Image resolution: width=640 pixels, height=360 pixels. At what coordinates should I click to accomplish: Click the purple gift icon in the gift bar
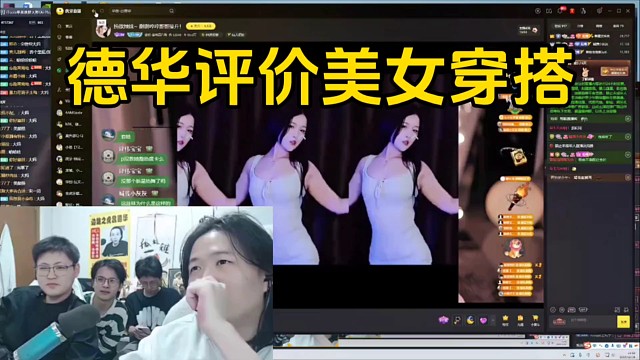click(x=444, y=320)
